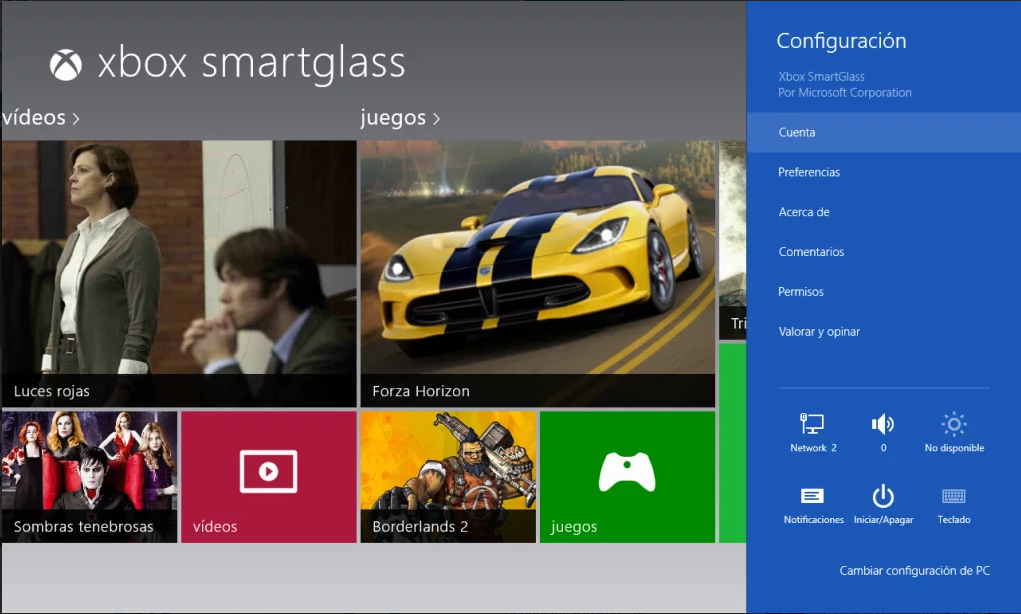
Task: Click Por Microsoft Corporation text
Action: point(845,92)
